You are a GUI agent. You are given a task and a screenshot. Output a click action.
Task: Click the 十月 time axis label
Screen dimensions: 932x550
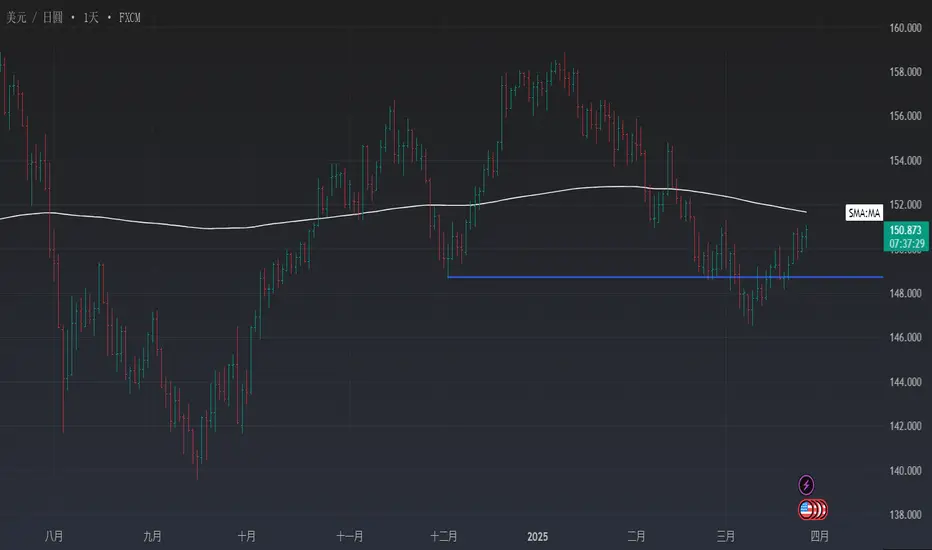[x=247, y=536]
